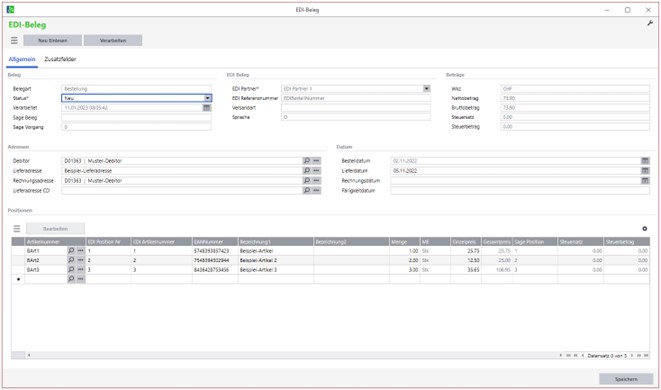The image size is (661, 390).
Task: Select the EAN cell 5748393857423
Action: (x=215, y=250)
